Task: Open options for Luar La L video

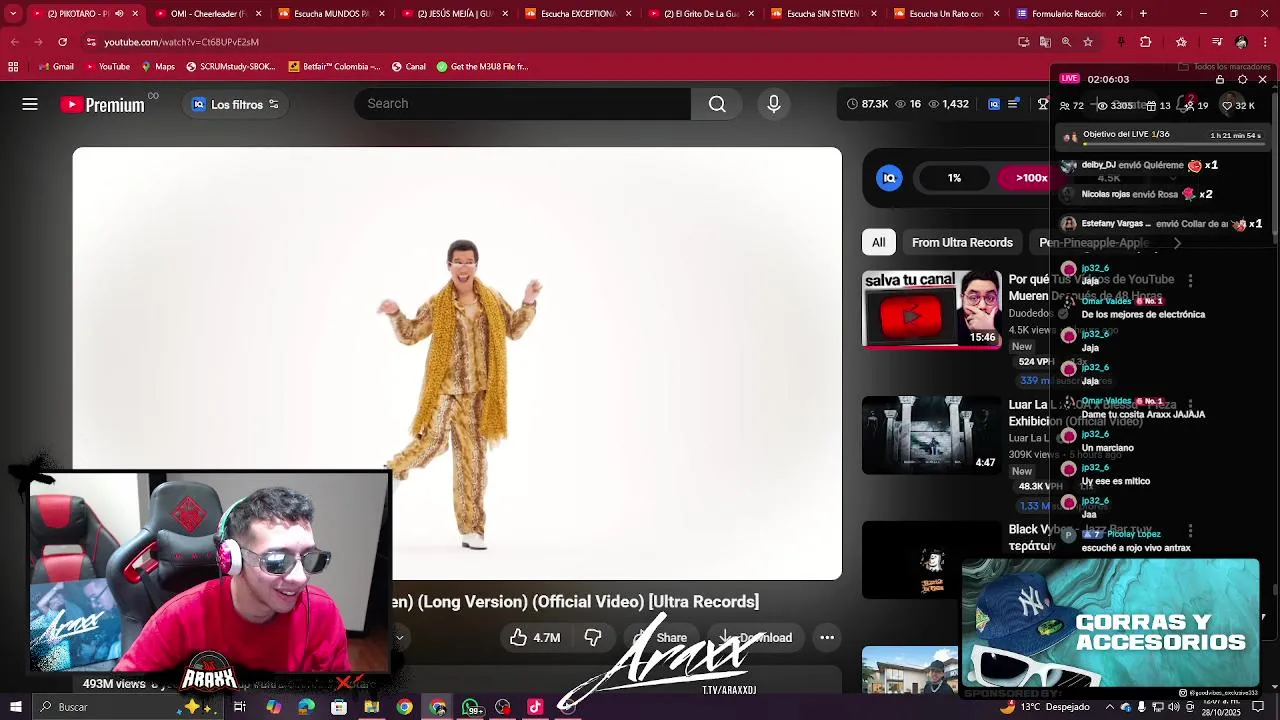Action: 1190,406
